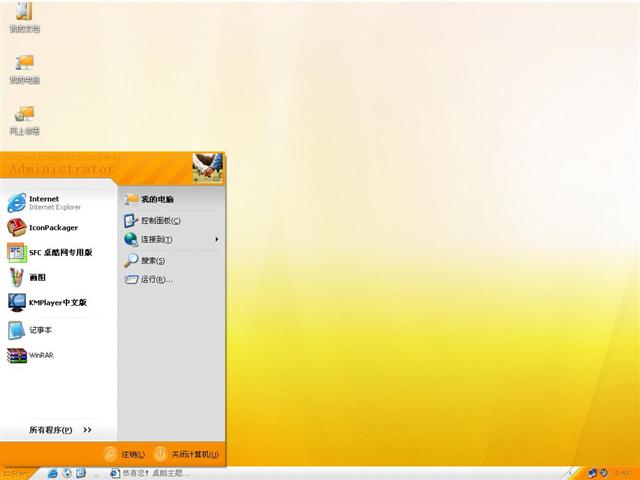The height and width of the screenshot is (480, 640).
Task: Open 运行(R)... run dialog entry
Action: pos(171,280)
